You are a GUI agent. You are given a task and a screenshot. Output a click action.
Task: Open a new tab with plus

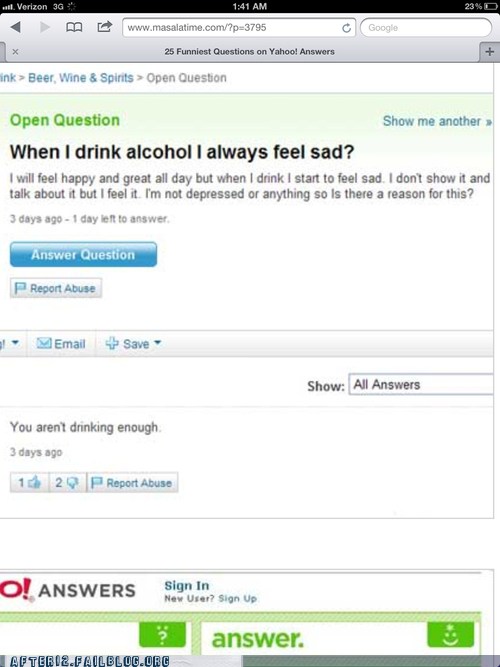pyautogui.click(x=489, y=51)
